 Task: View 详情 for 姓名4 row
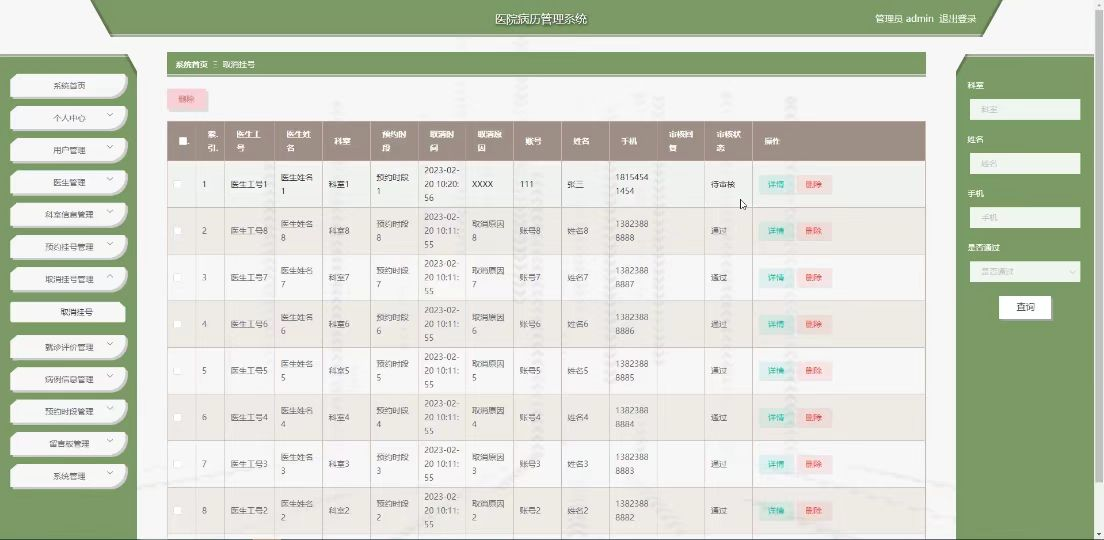776,417
